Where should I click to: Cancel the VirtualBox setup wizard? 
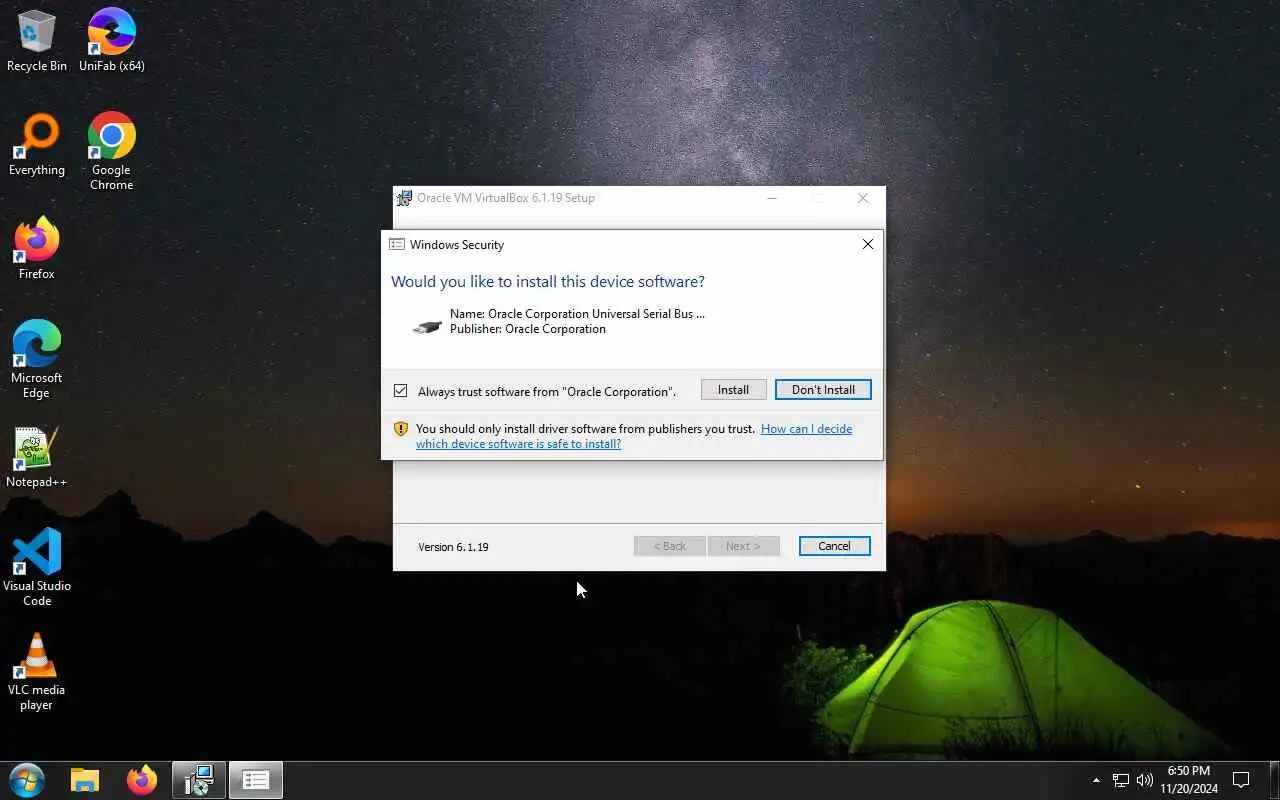tap(834, 546)
